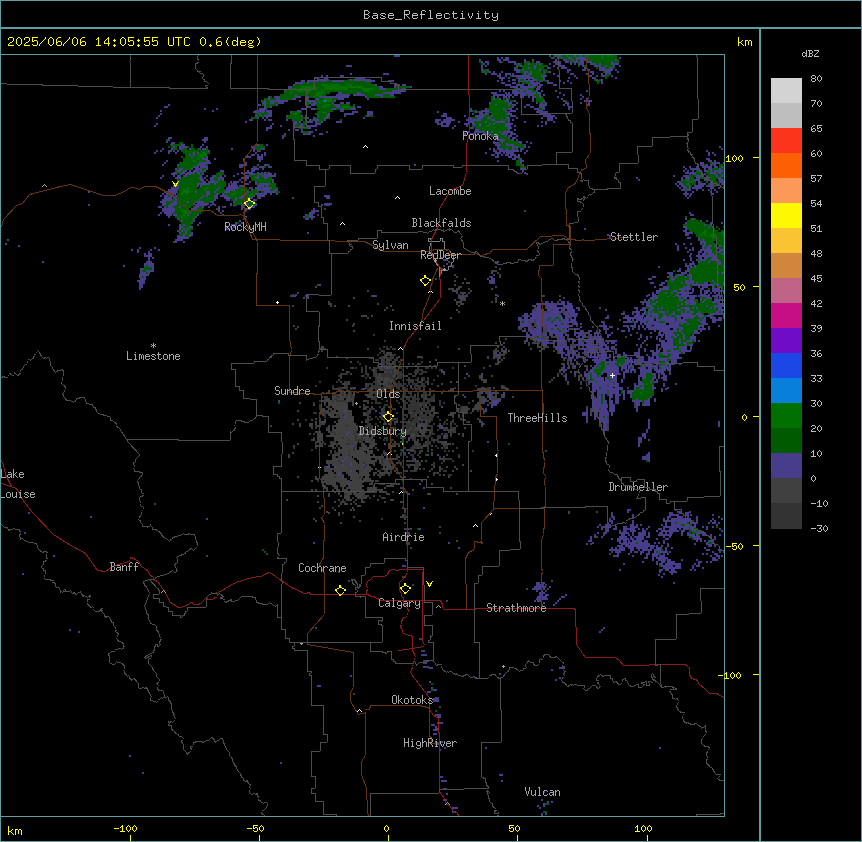Pick the magenta 39-42 dBZ legend swatch
This screenshot has height=842, width=862.
pos(786,315)
